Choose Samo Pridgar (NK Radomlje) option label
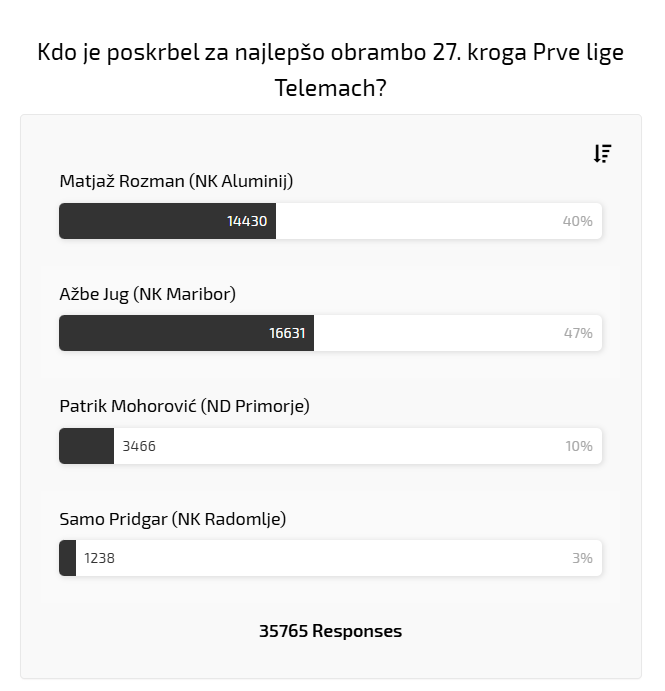Image resolution: width=665 pixels, height=691 pixels. pos(173,519)
